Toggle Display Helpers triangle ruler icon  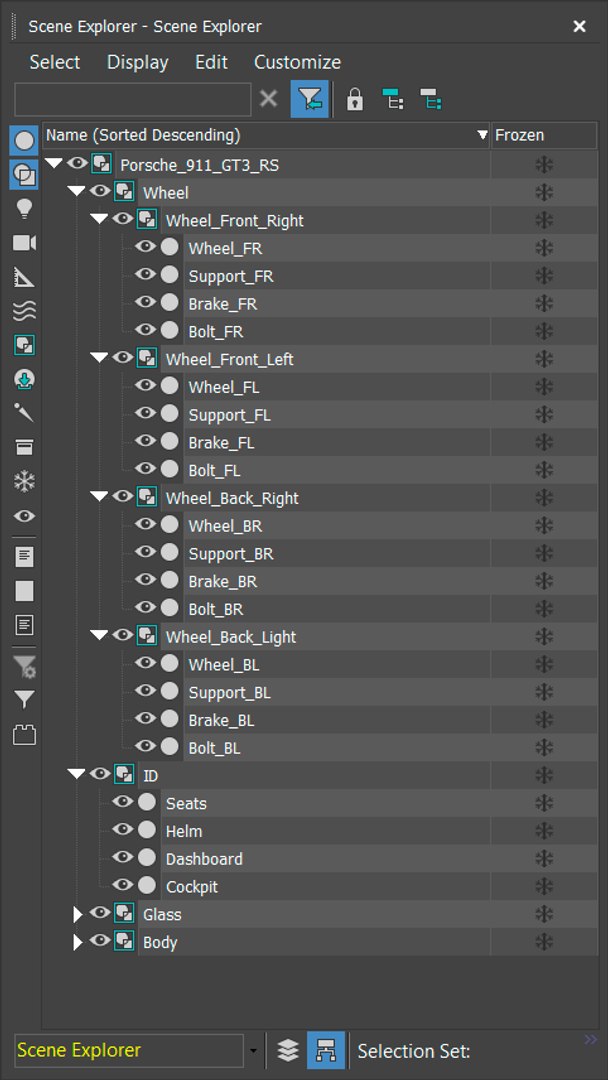coord(24,278)
